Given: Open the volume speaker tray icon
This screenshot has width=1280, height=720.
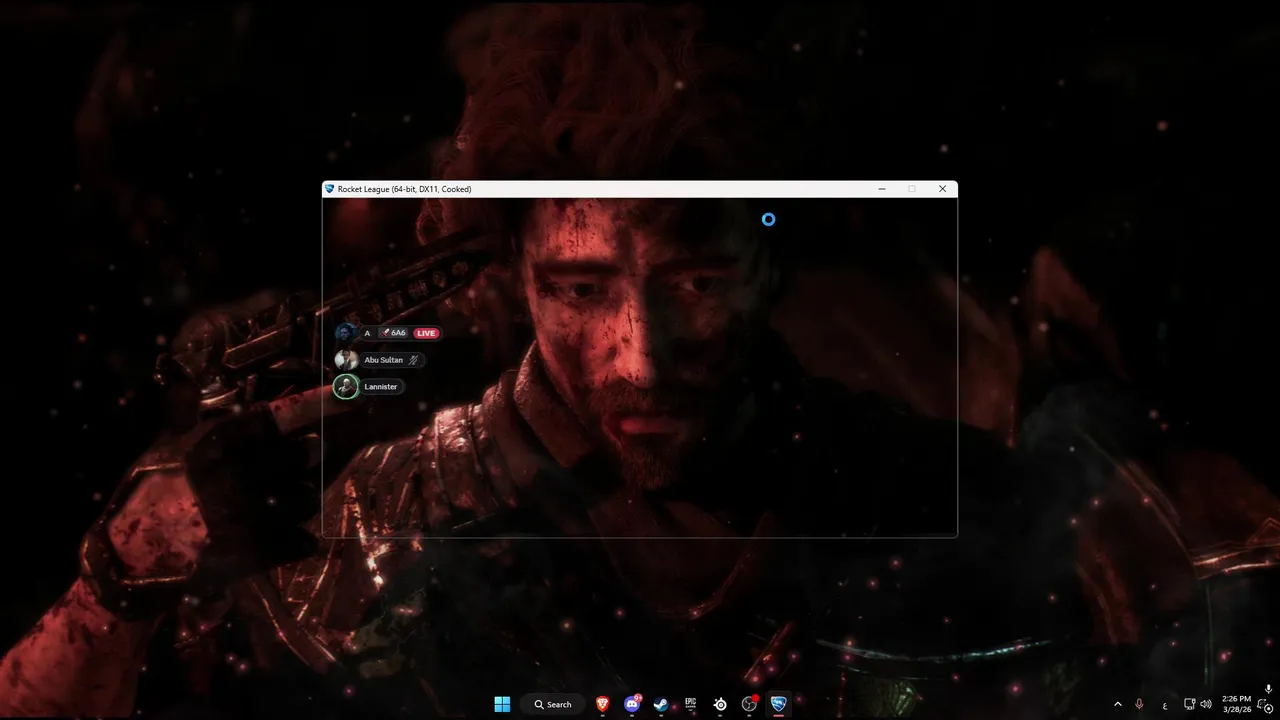Looking at the screenshot, I should 1206,704.
